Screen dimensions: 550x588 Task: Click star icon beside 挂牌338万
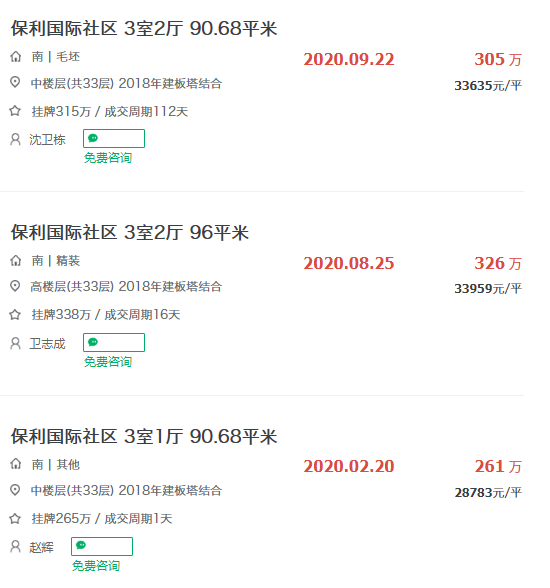coord(15,315)
